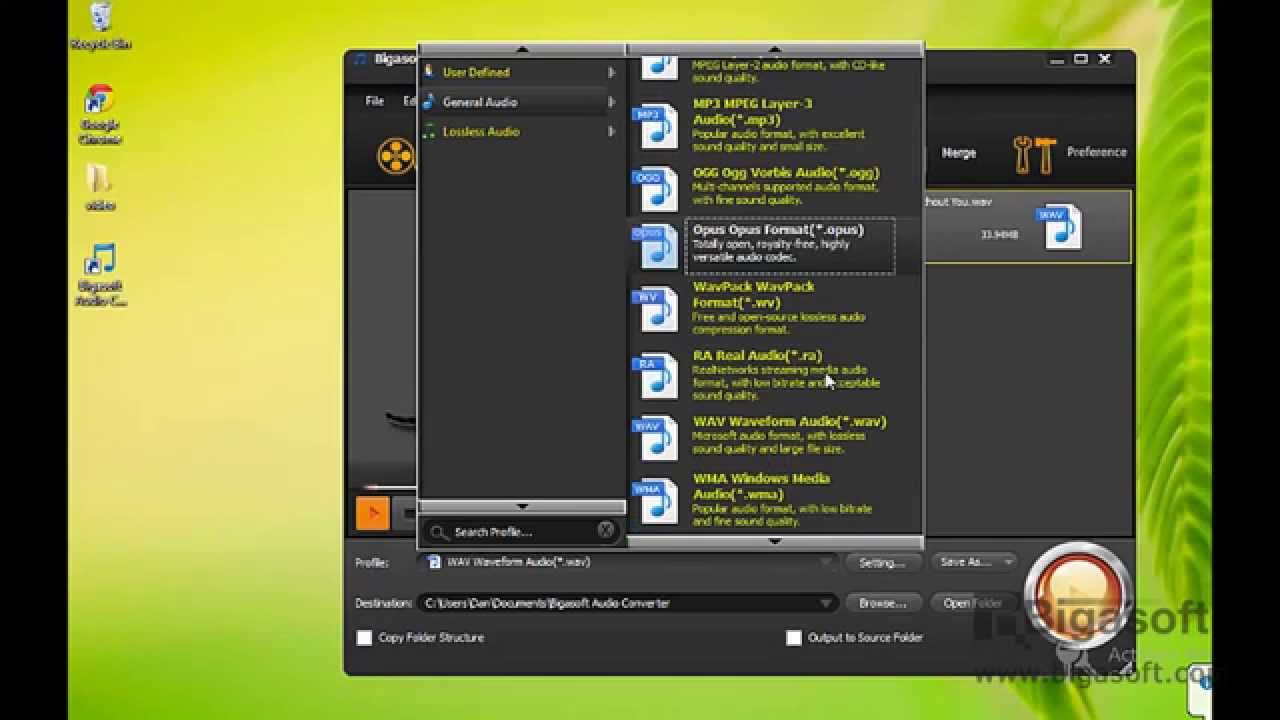Screen dimensions: 1280x720
Task: Open the video folder on desktop
Action: click(99, 187)
